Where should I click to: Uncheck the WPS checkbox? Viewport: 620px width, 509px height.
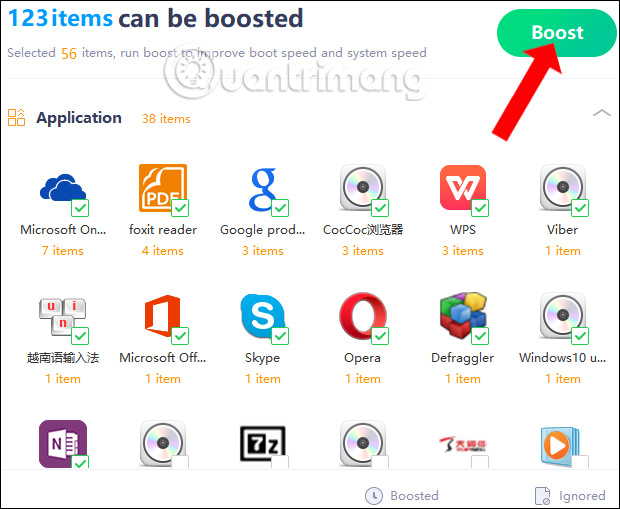(480, 208)
